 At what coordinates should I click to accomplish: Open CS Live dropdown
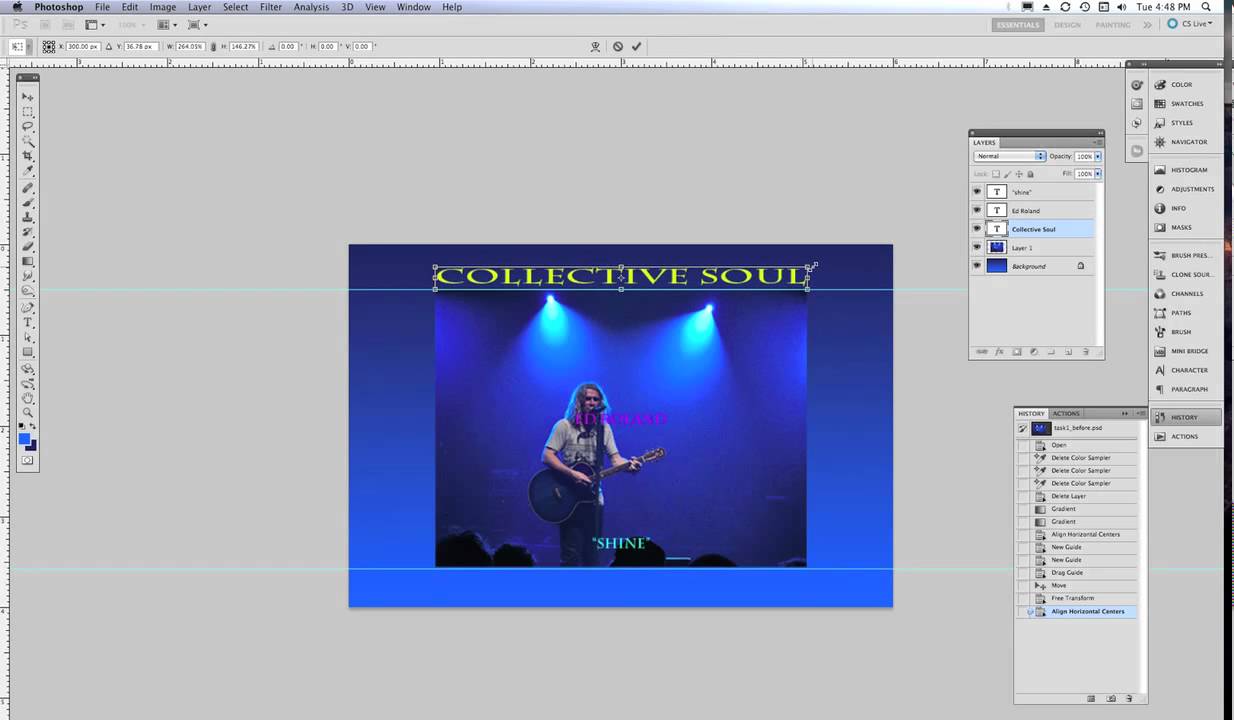pos(1190,24)
